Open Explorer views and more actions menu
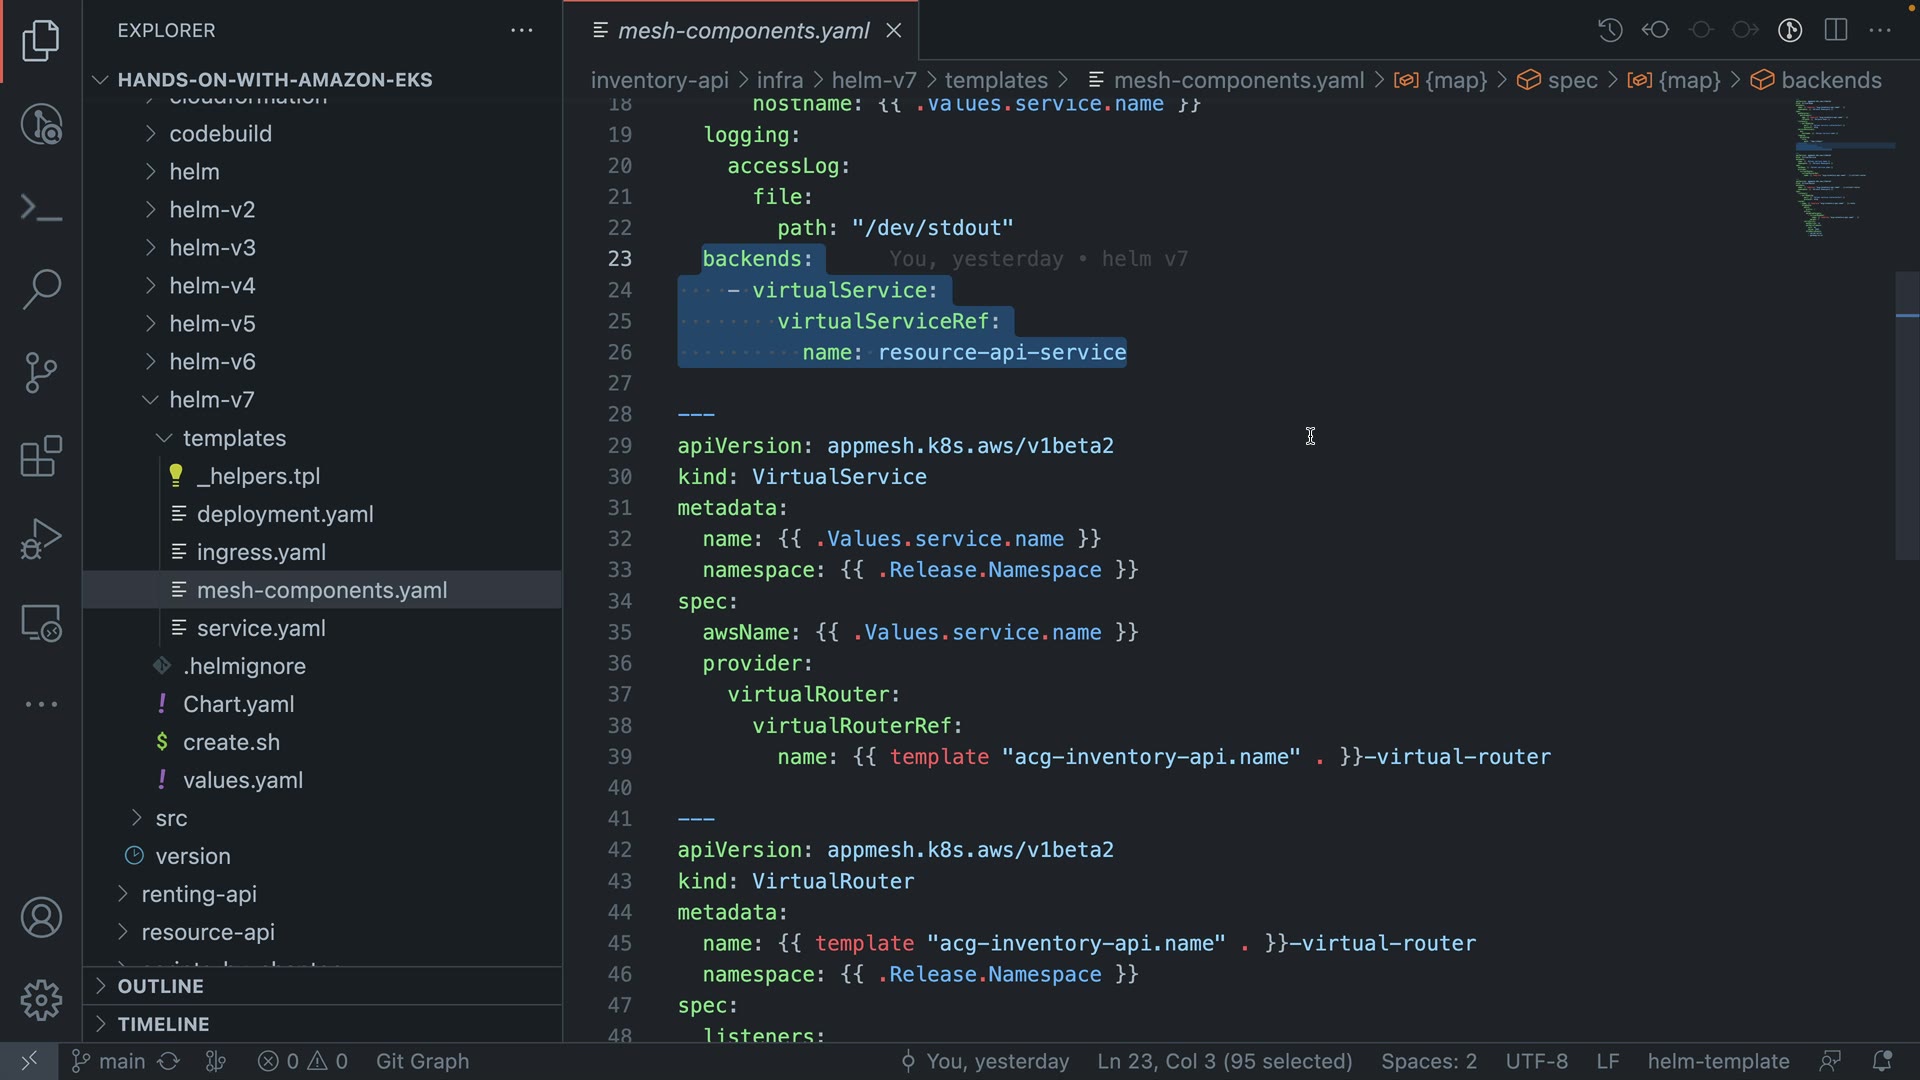 522,31
